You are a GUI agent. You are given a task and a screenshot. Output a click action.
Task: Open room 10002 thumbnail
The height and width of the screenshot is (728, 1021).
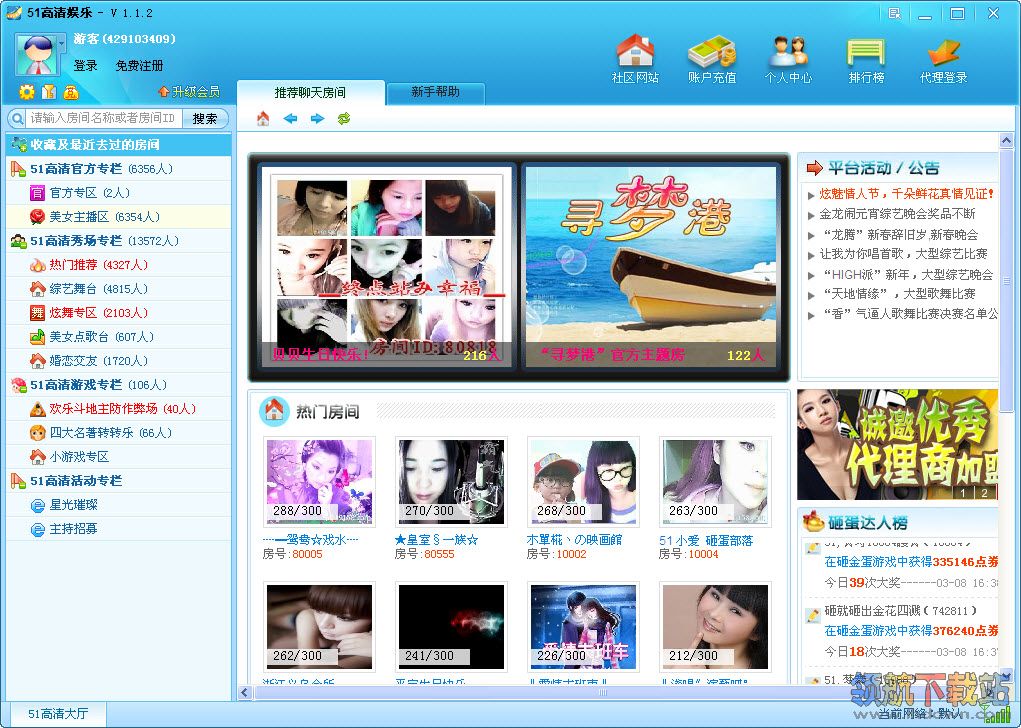(x=583, y=481)
